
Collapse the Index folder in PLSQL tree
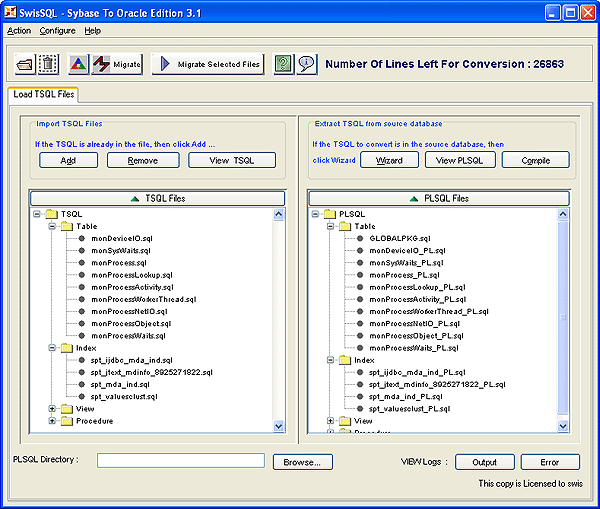[330, 360]
